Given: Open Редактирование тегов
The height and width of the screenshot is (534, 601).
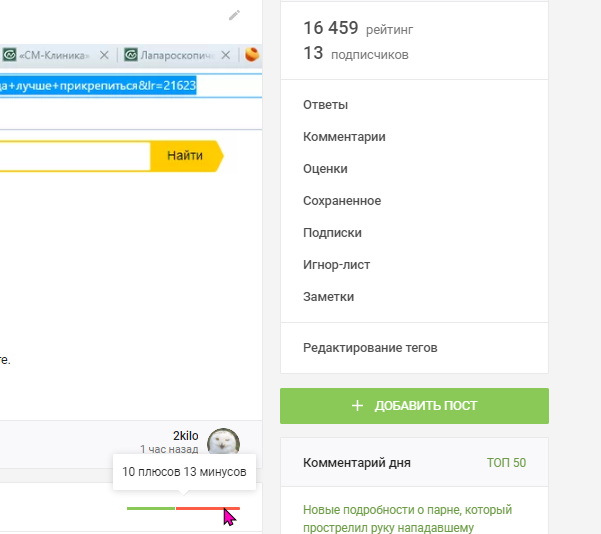Looking at the screenshot, I should (x=370, y=348).
